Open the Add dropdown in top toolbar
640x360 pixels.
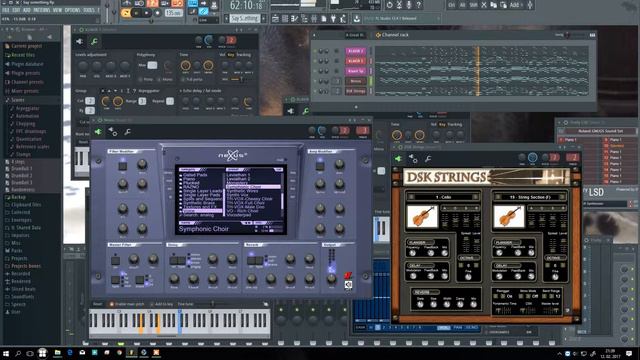(516, 5)
